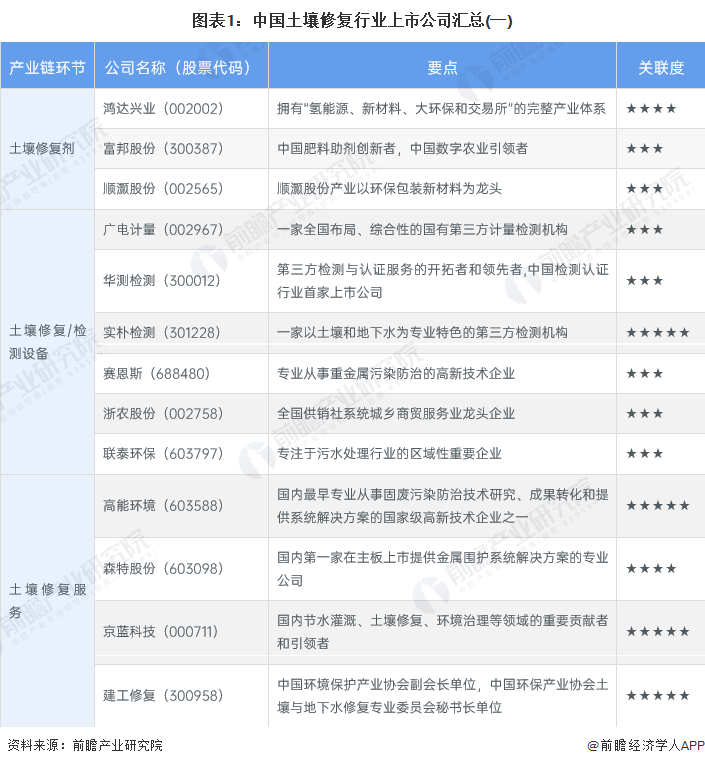Click the five-star rating for 京蓝科技

pyautogui.click(x=658, y=632)
